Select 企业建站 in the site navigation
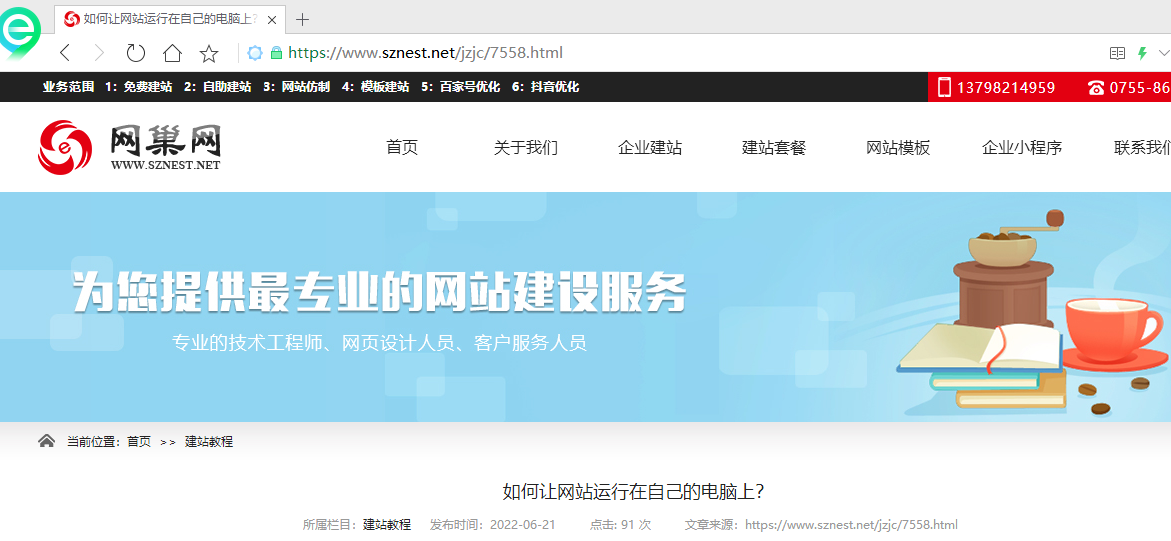The width and height of the screenshot is (1171, 541). coord(650,148)
